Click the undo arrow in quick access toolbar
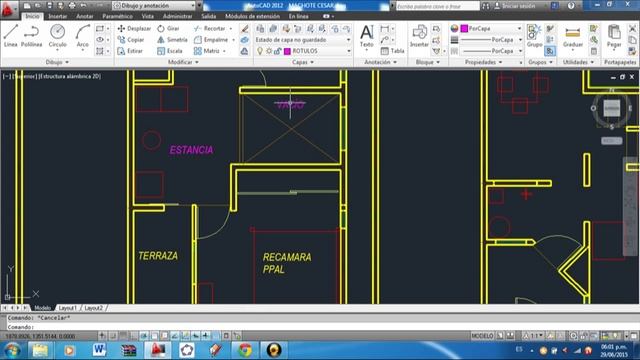 [84, 6]
